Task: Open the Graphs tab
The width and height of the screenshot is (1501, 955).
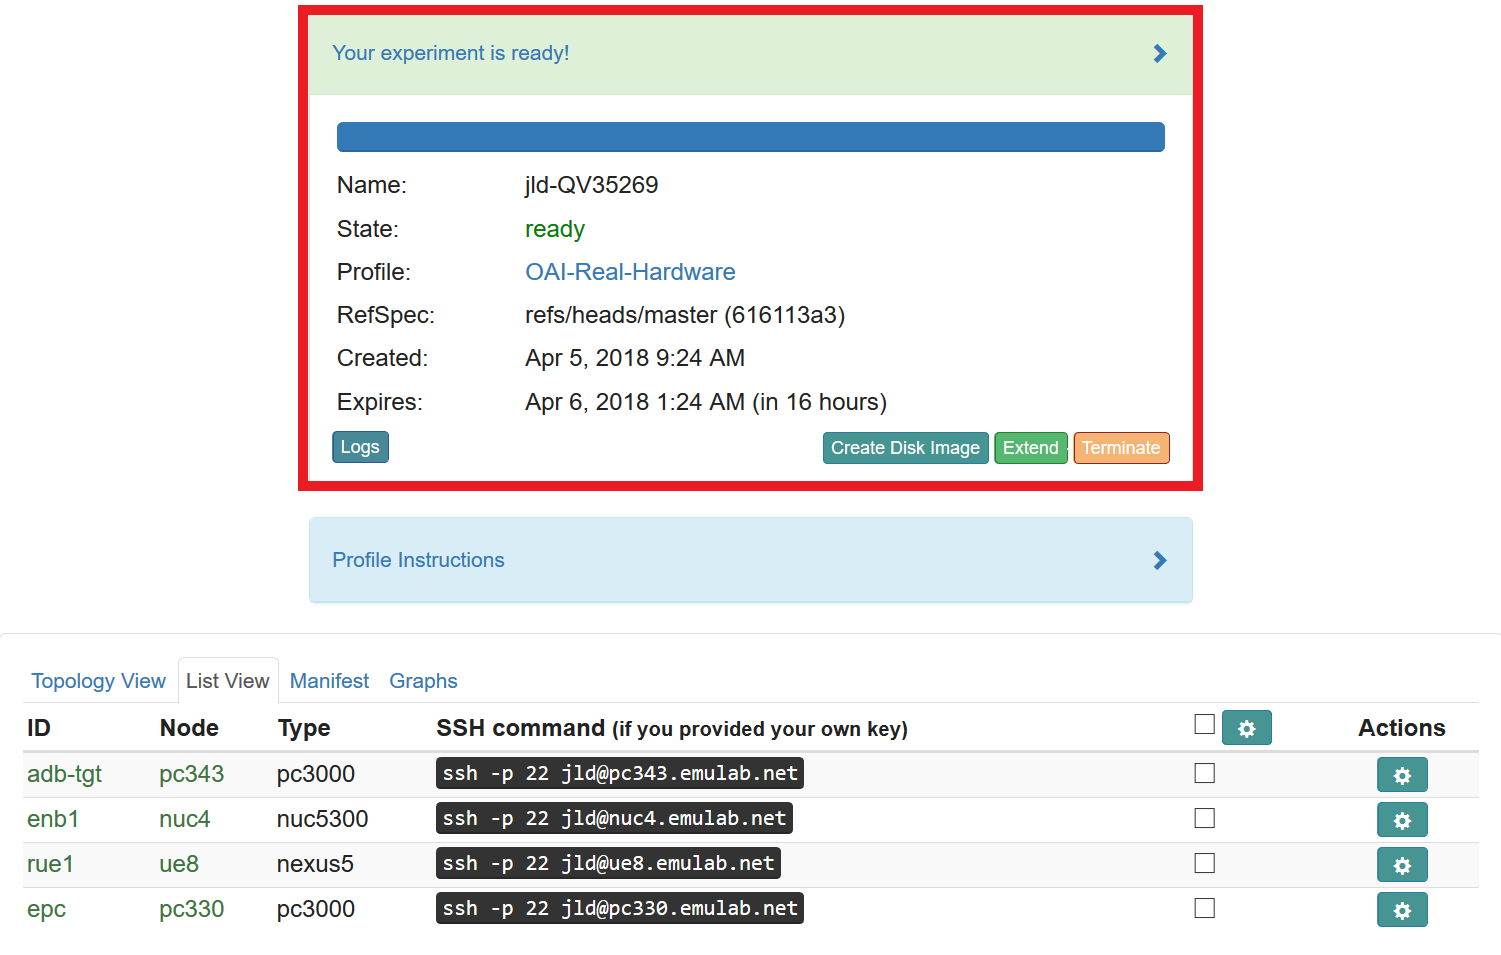Action: click(423, 681)
